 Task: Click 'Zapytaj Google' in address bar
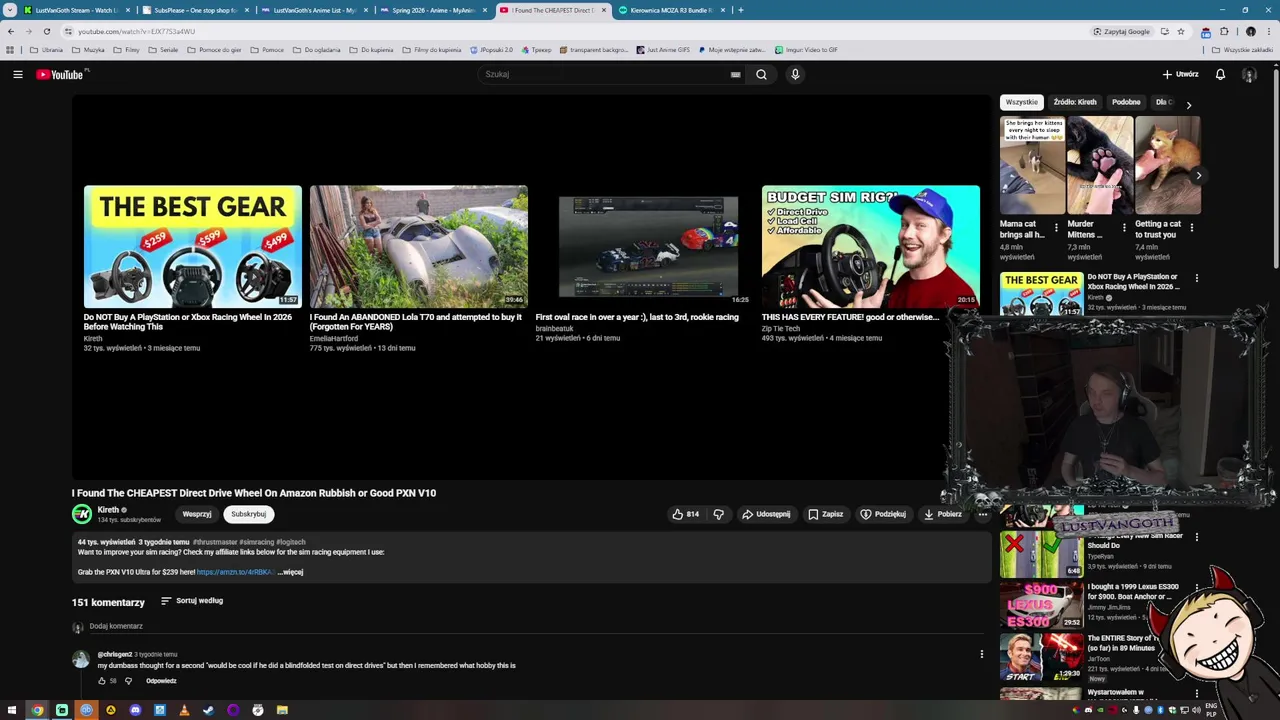tap(1122, 31)
